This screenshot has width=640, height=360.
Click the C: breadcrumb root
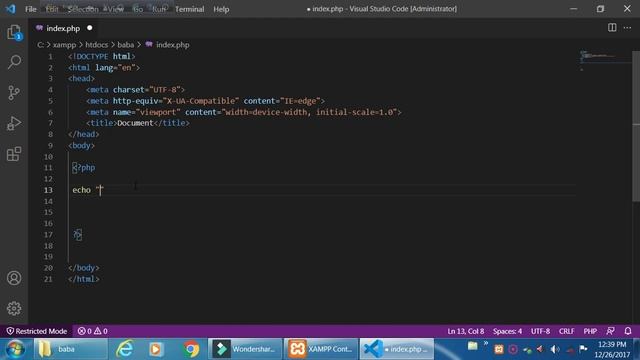(40, 45)
